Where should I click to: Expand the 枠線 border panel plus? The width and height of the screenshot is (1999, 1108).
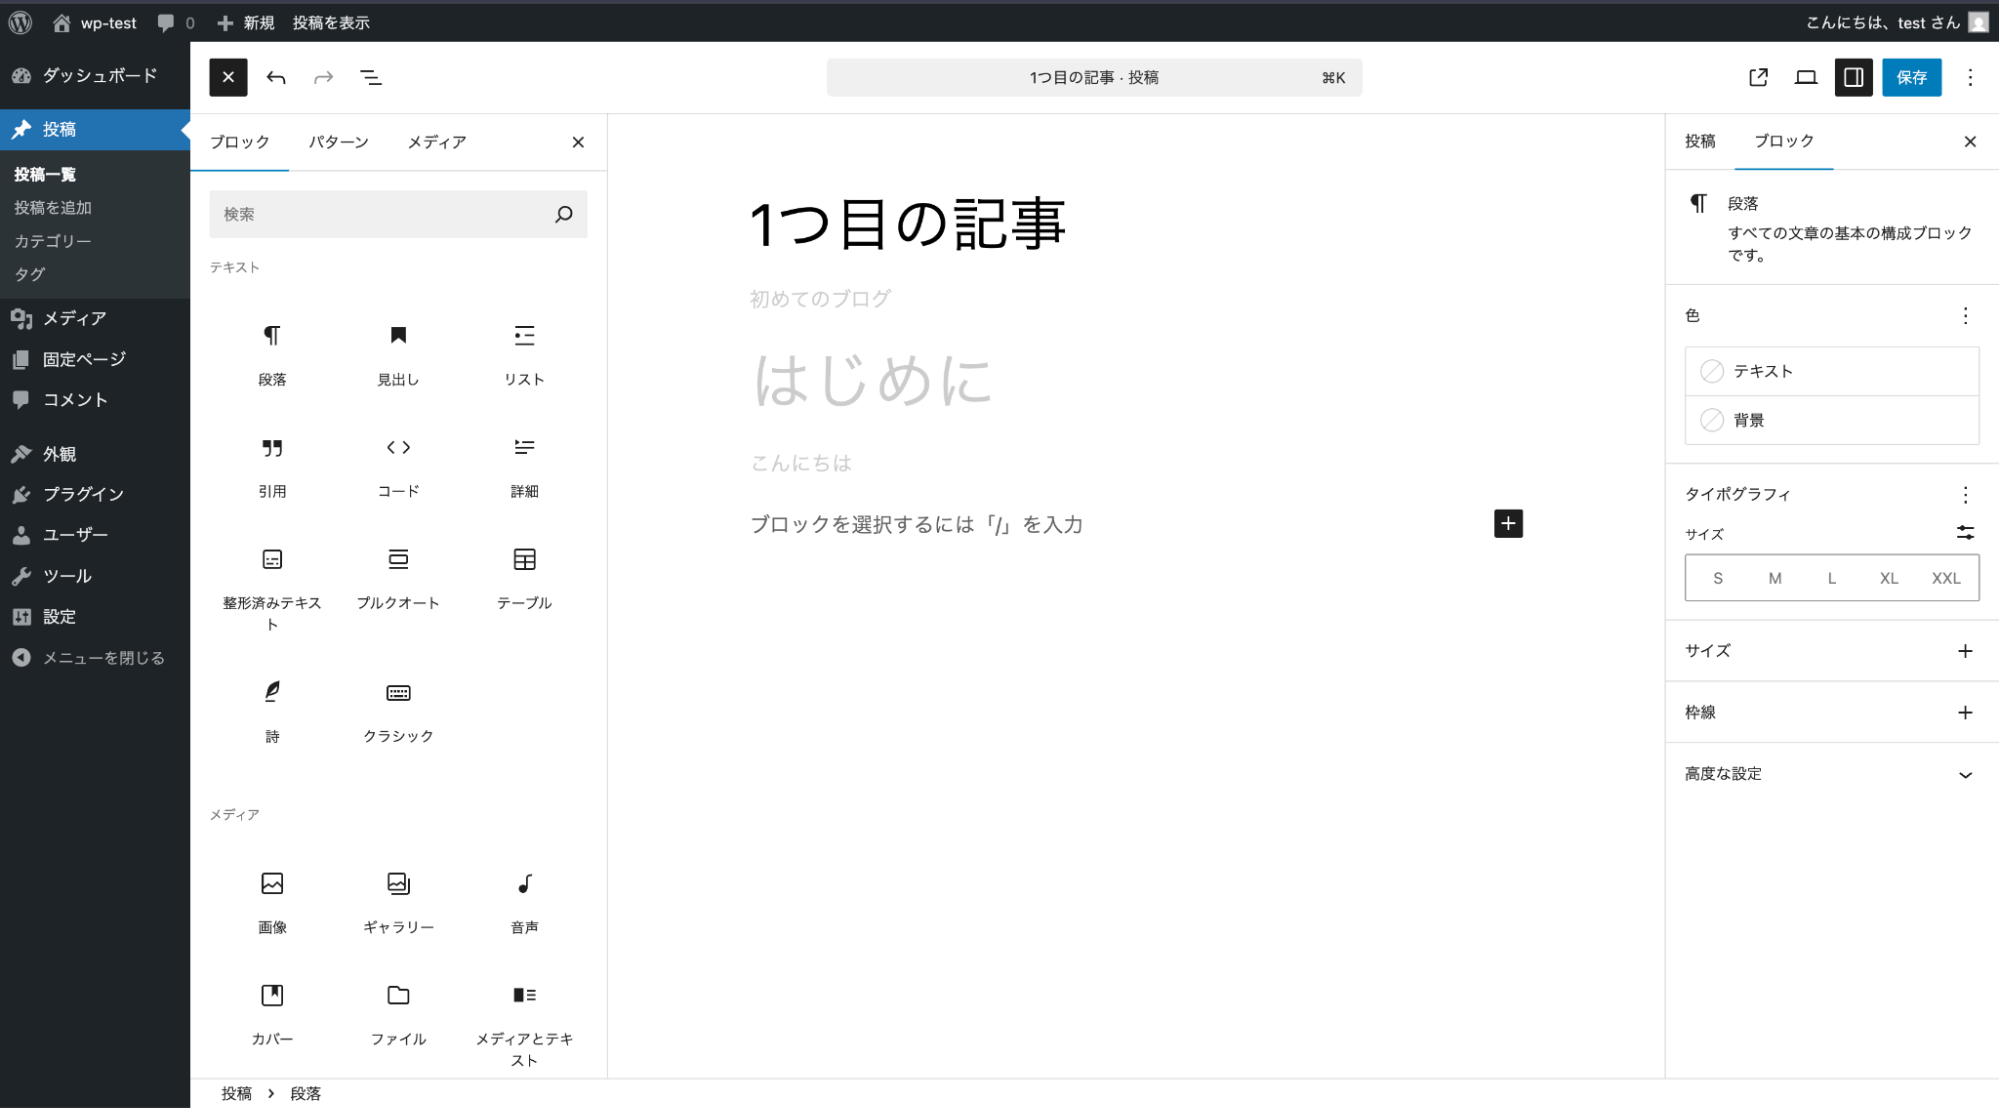tap(1964, 713)
